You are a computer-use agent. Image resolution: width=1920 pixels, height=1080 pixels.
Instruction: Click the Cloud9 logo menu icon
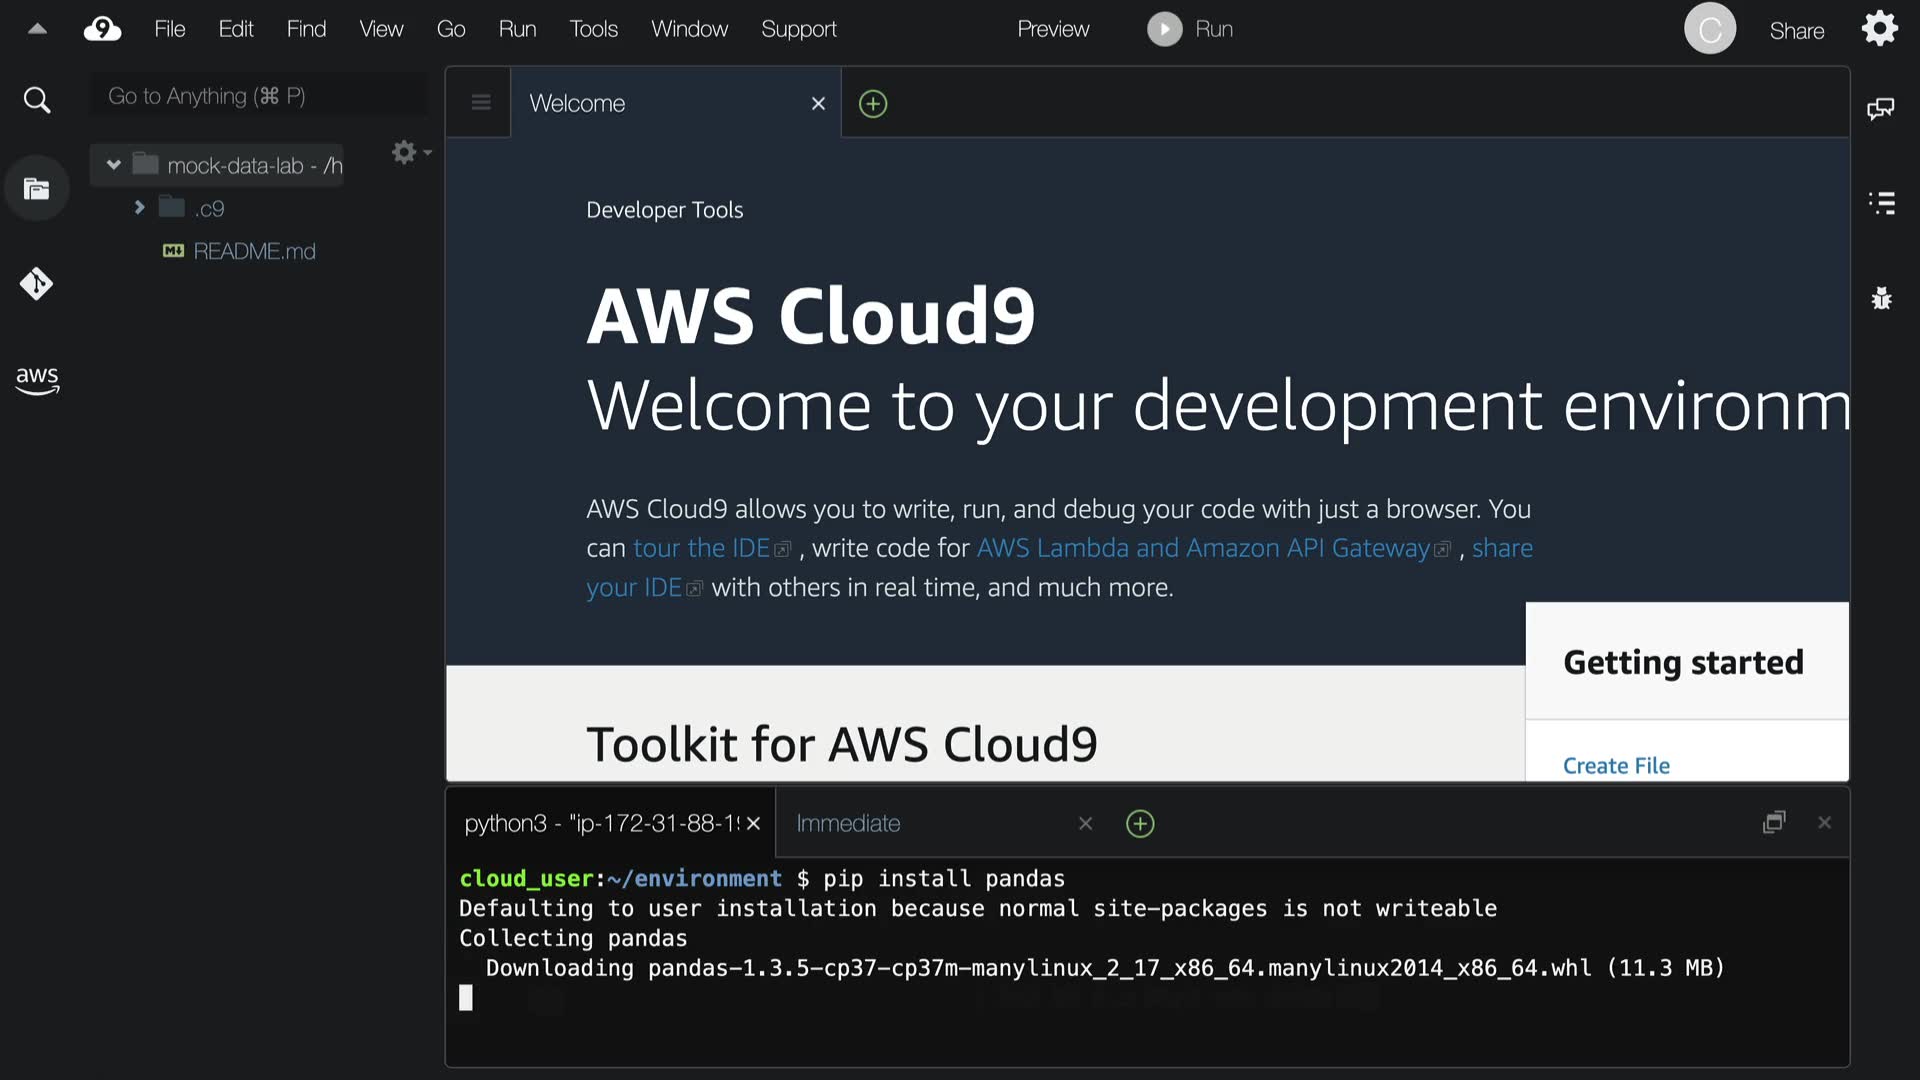tap(102, 29)
